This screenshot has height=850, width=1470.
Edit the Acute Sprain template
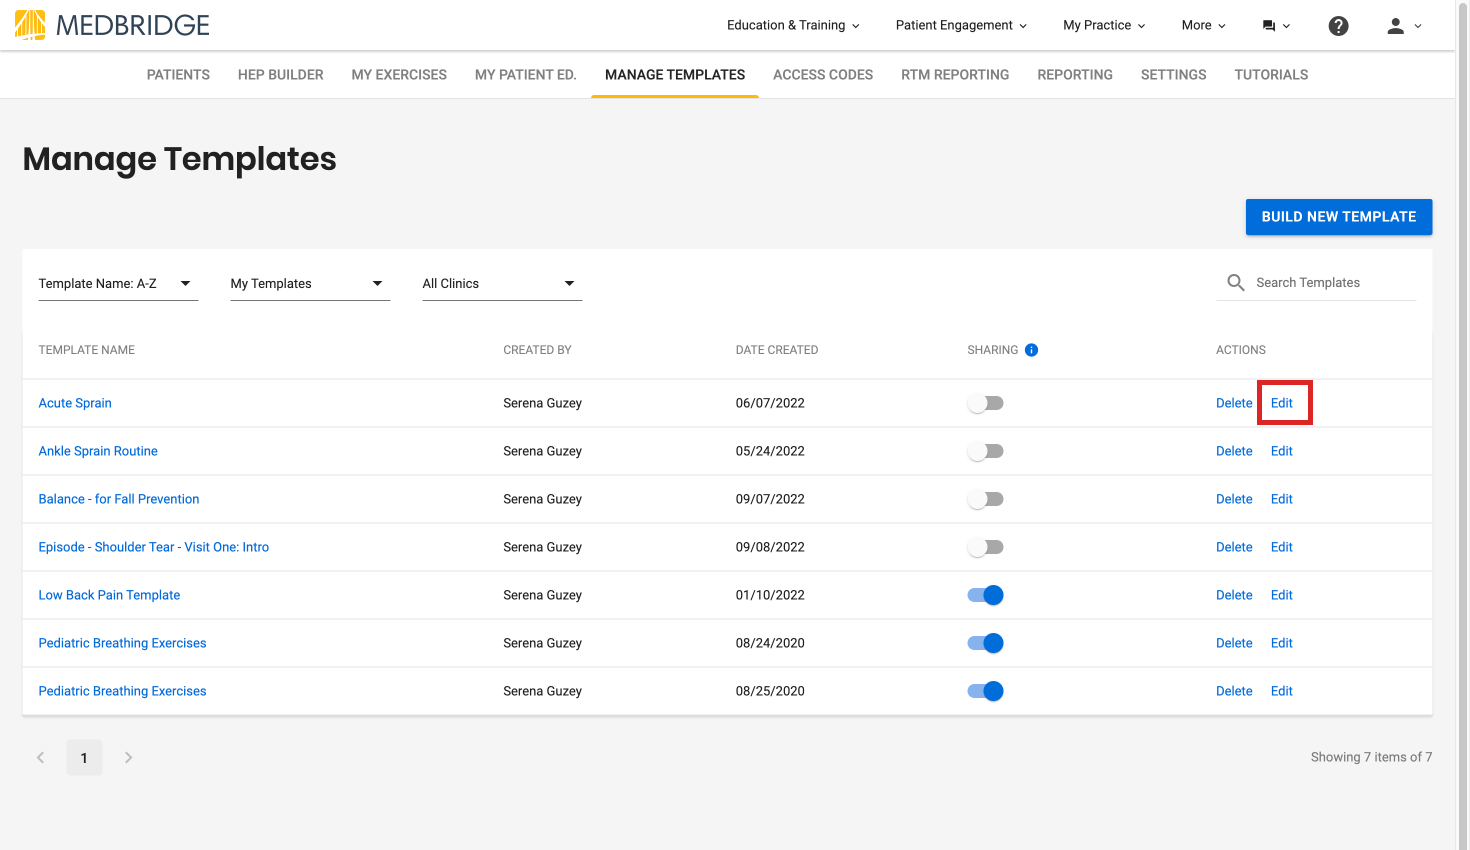point(1282,403)
